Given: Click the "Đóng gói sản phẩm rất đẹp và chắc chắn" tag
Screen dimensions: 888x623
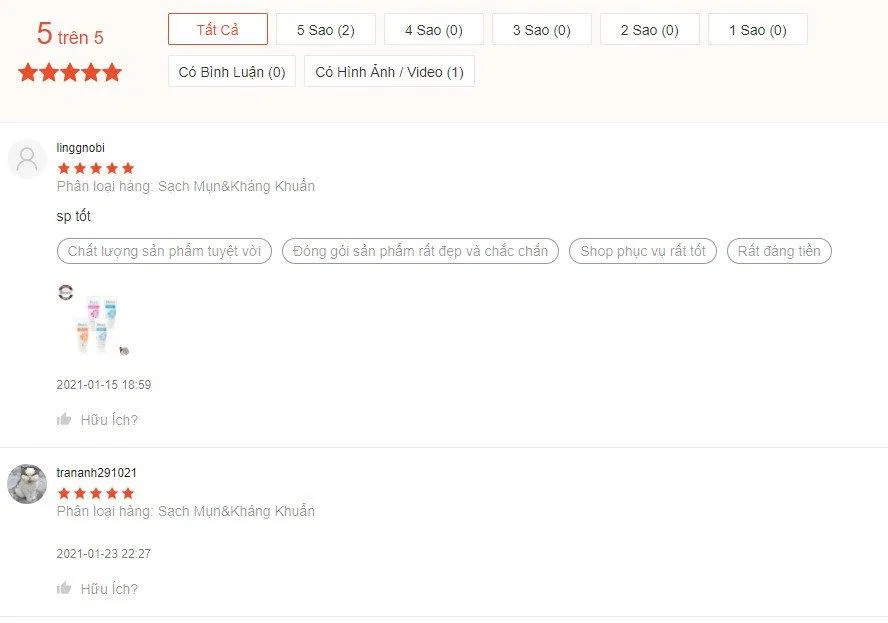Looking at the screenshot, I should pyautogui.click(x=419, y=251).
